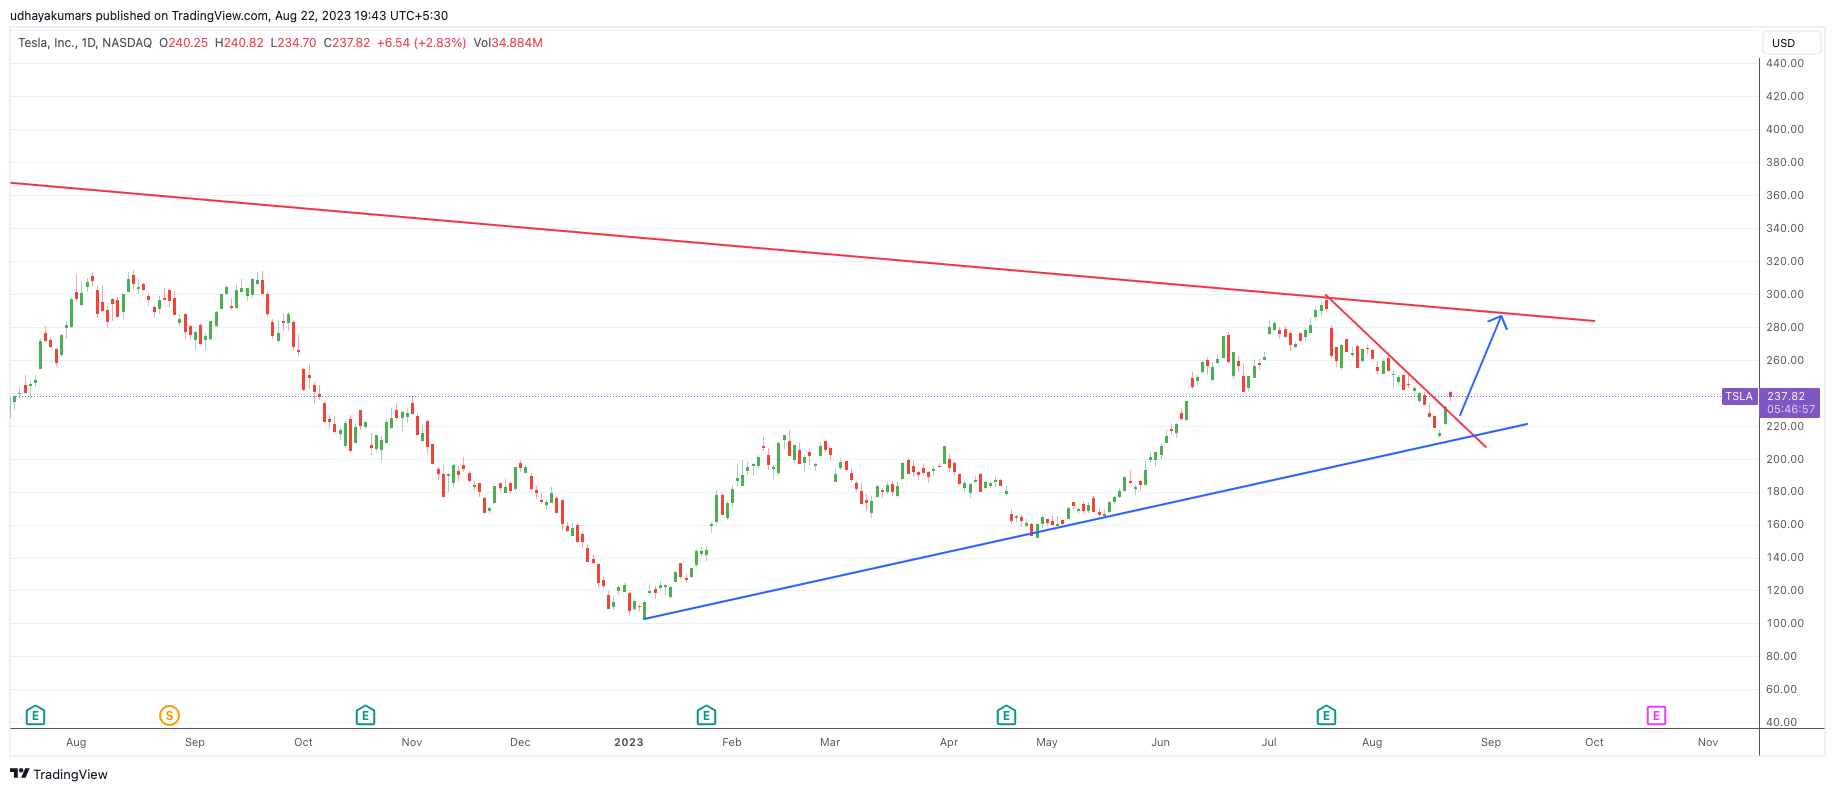Viewport: 1835px width, 791px height.
Task: Click the low value L234.70
Action: [x=293, y=43]
